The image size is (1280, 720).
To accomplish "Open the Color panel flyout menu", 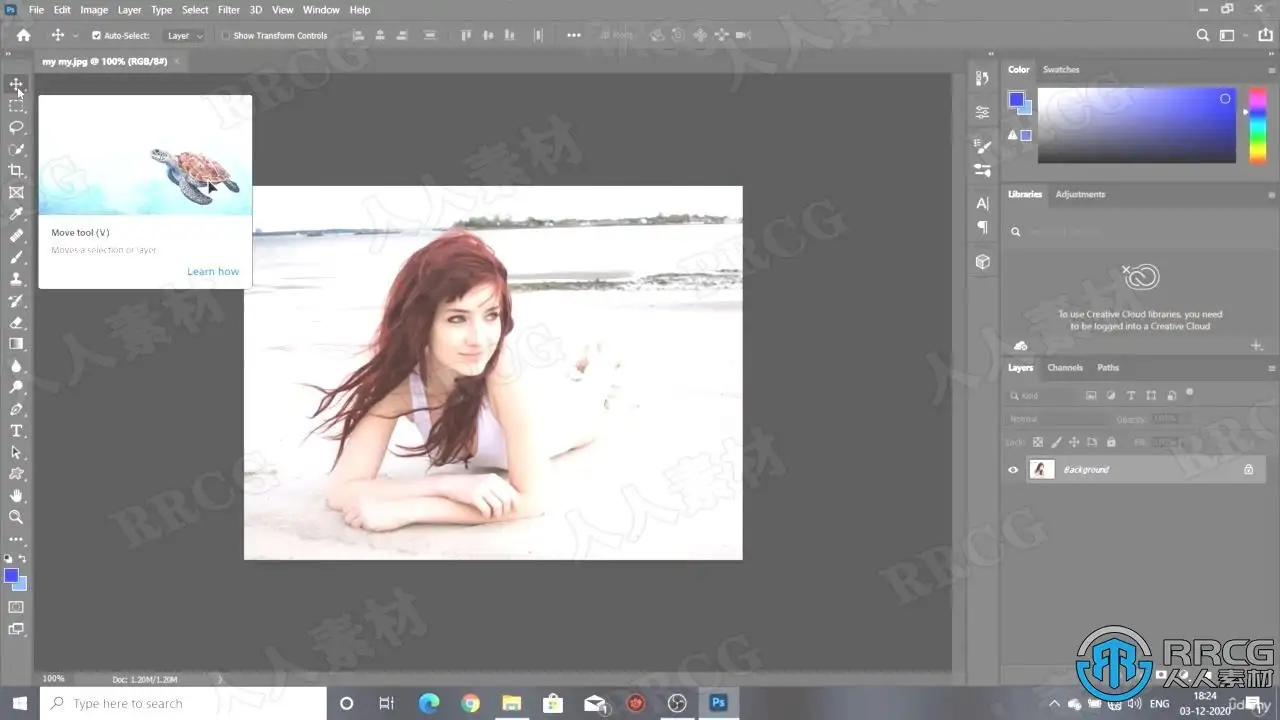I will click(x=1271, y=70).
